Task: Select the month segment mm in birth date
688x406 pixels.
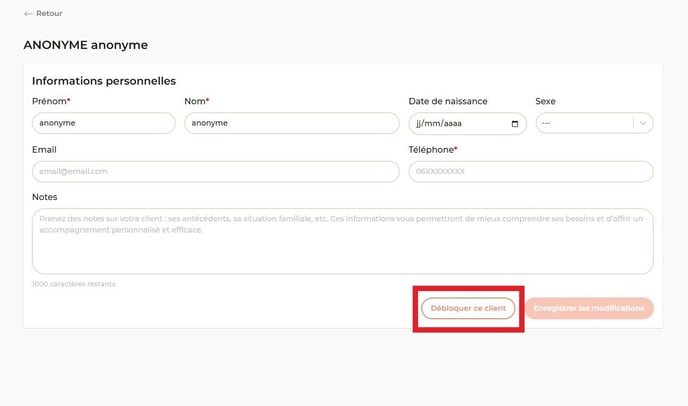Action: click(435, 124)
